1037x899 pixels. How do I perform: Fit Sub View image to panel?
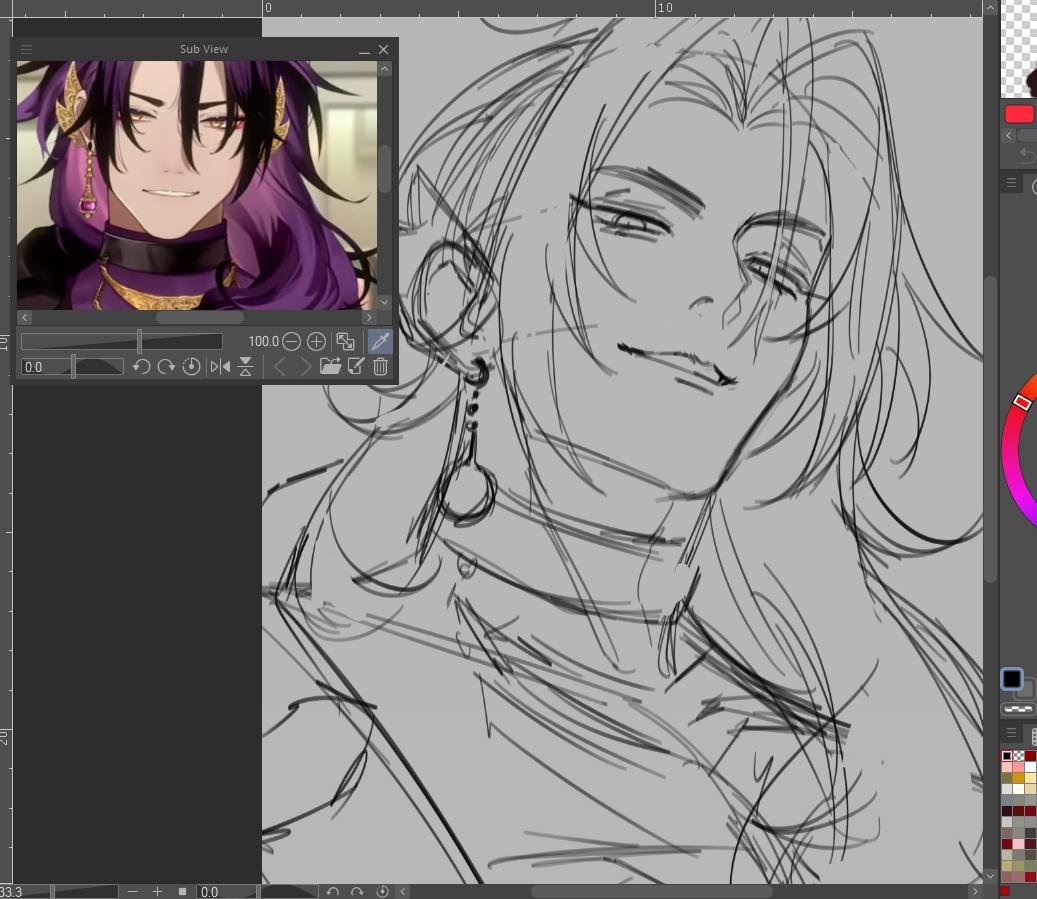click(x=345, y=341)
